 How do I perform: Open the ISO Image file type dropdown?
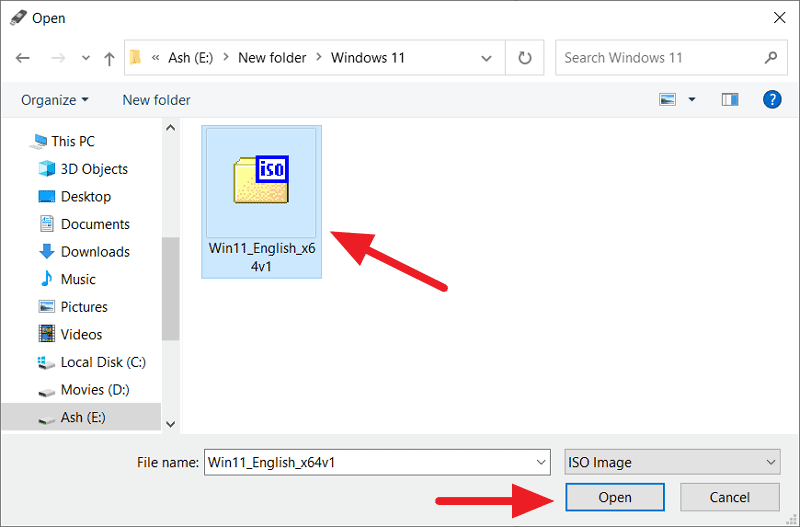point(672,462)
